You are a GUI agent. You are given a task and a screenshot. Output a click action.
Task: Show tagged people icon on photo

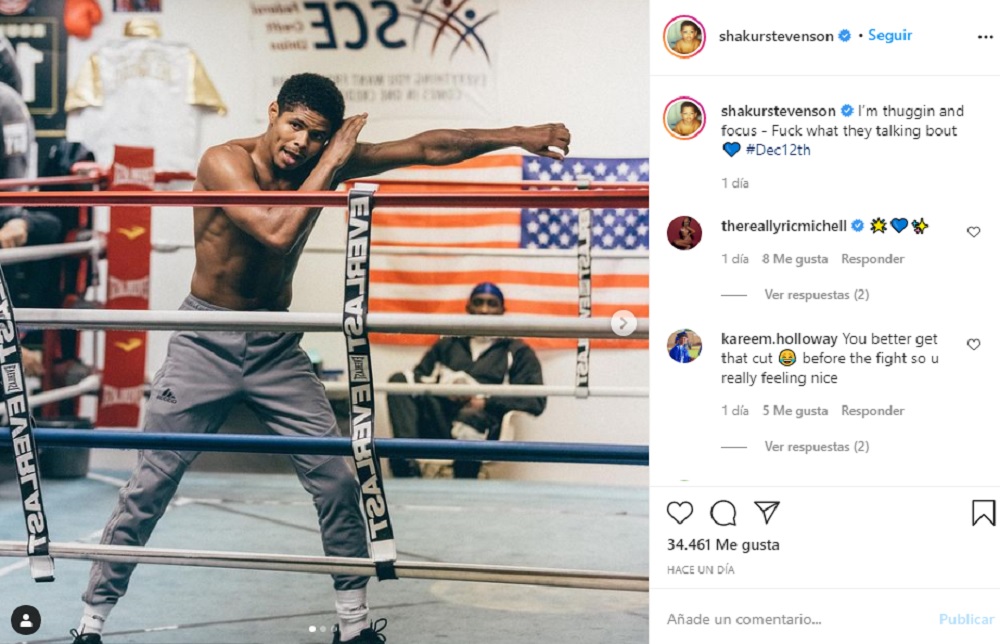[x=26, y=620]
